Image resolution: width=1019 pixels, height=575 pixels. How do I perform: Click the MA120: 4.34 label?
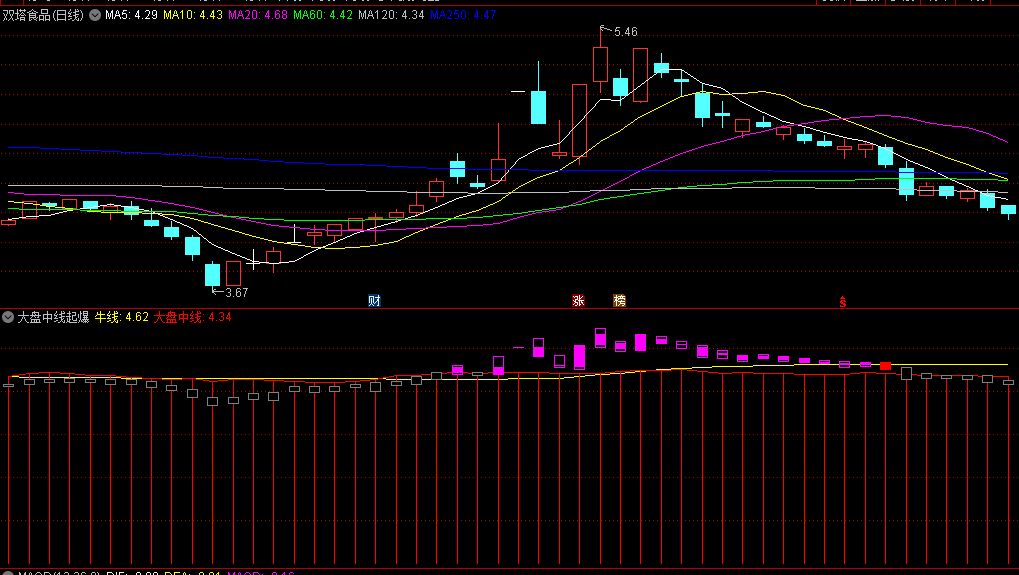pyautogui.click(x=391, y=15)
